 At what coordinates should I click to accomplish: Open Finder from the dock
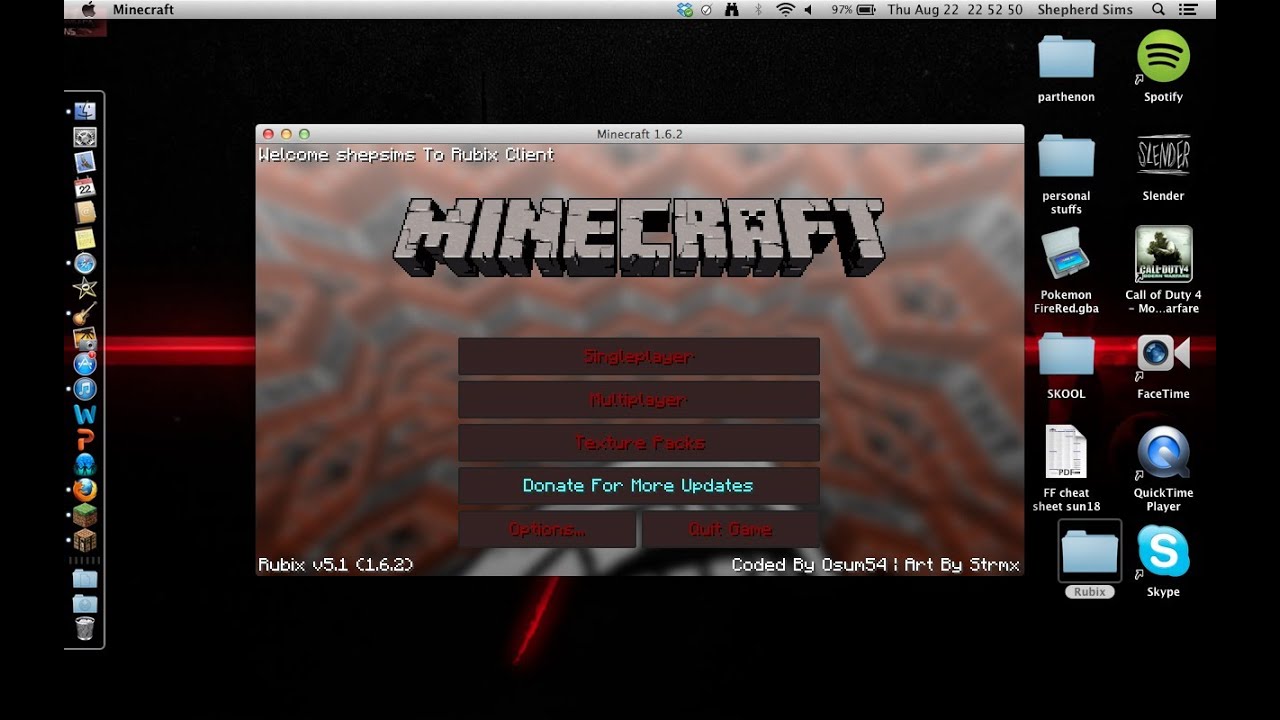pyautogui.click(x=85, y=112)
